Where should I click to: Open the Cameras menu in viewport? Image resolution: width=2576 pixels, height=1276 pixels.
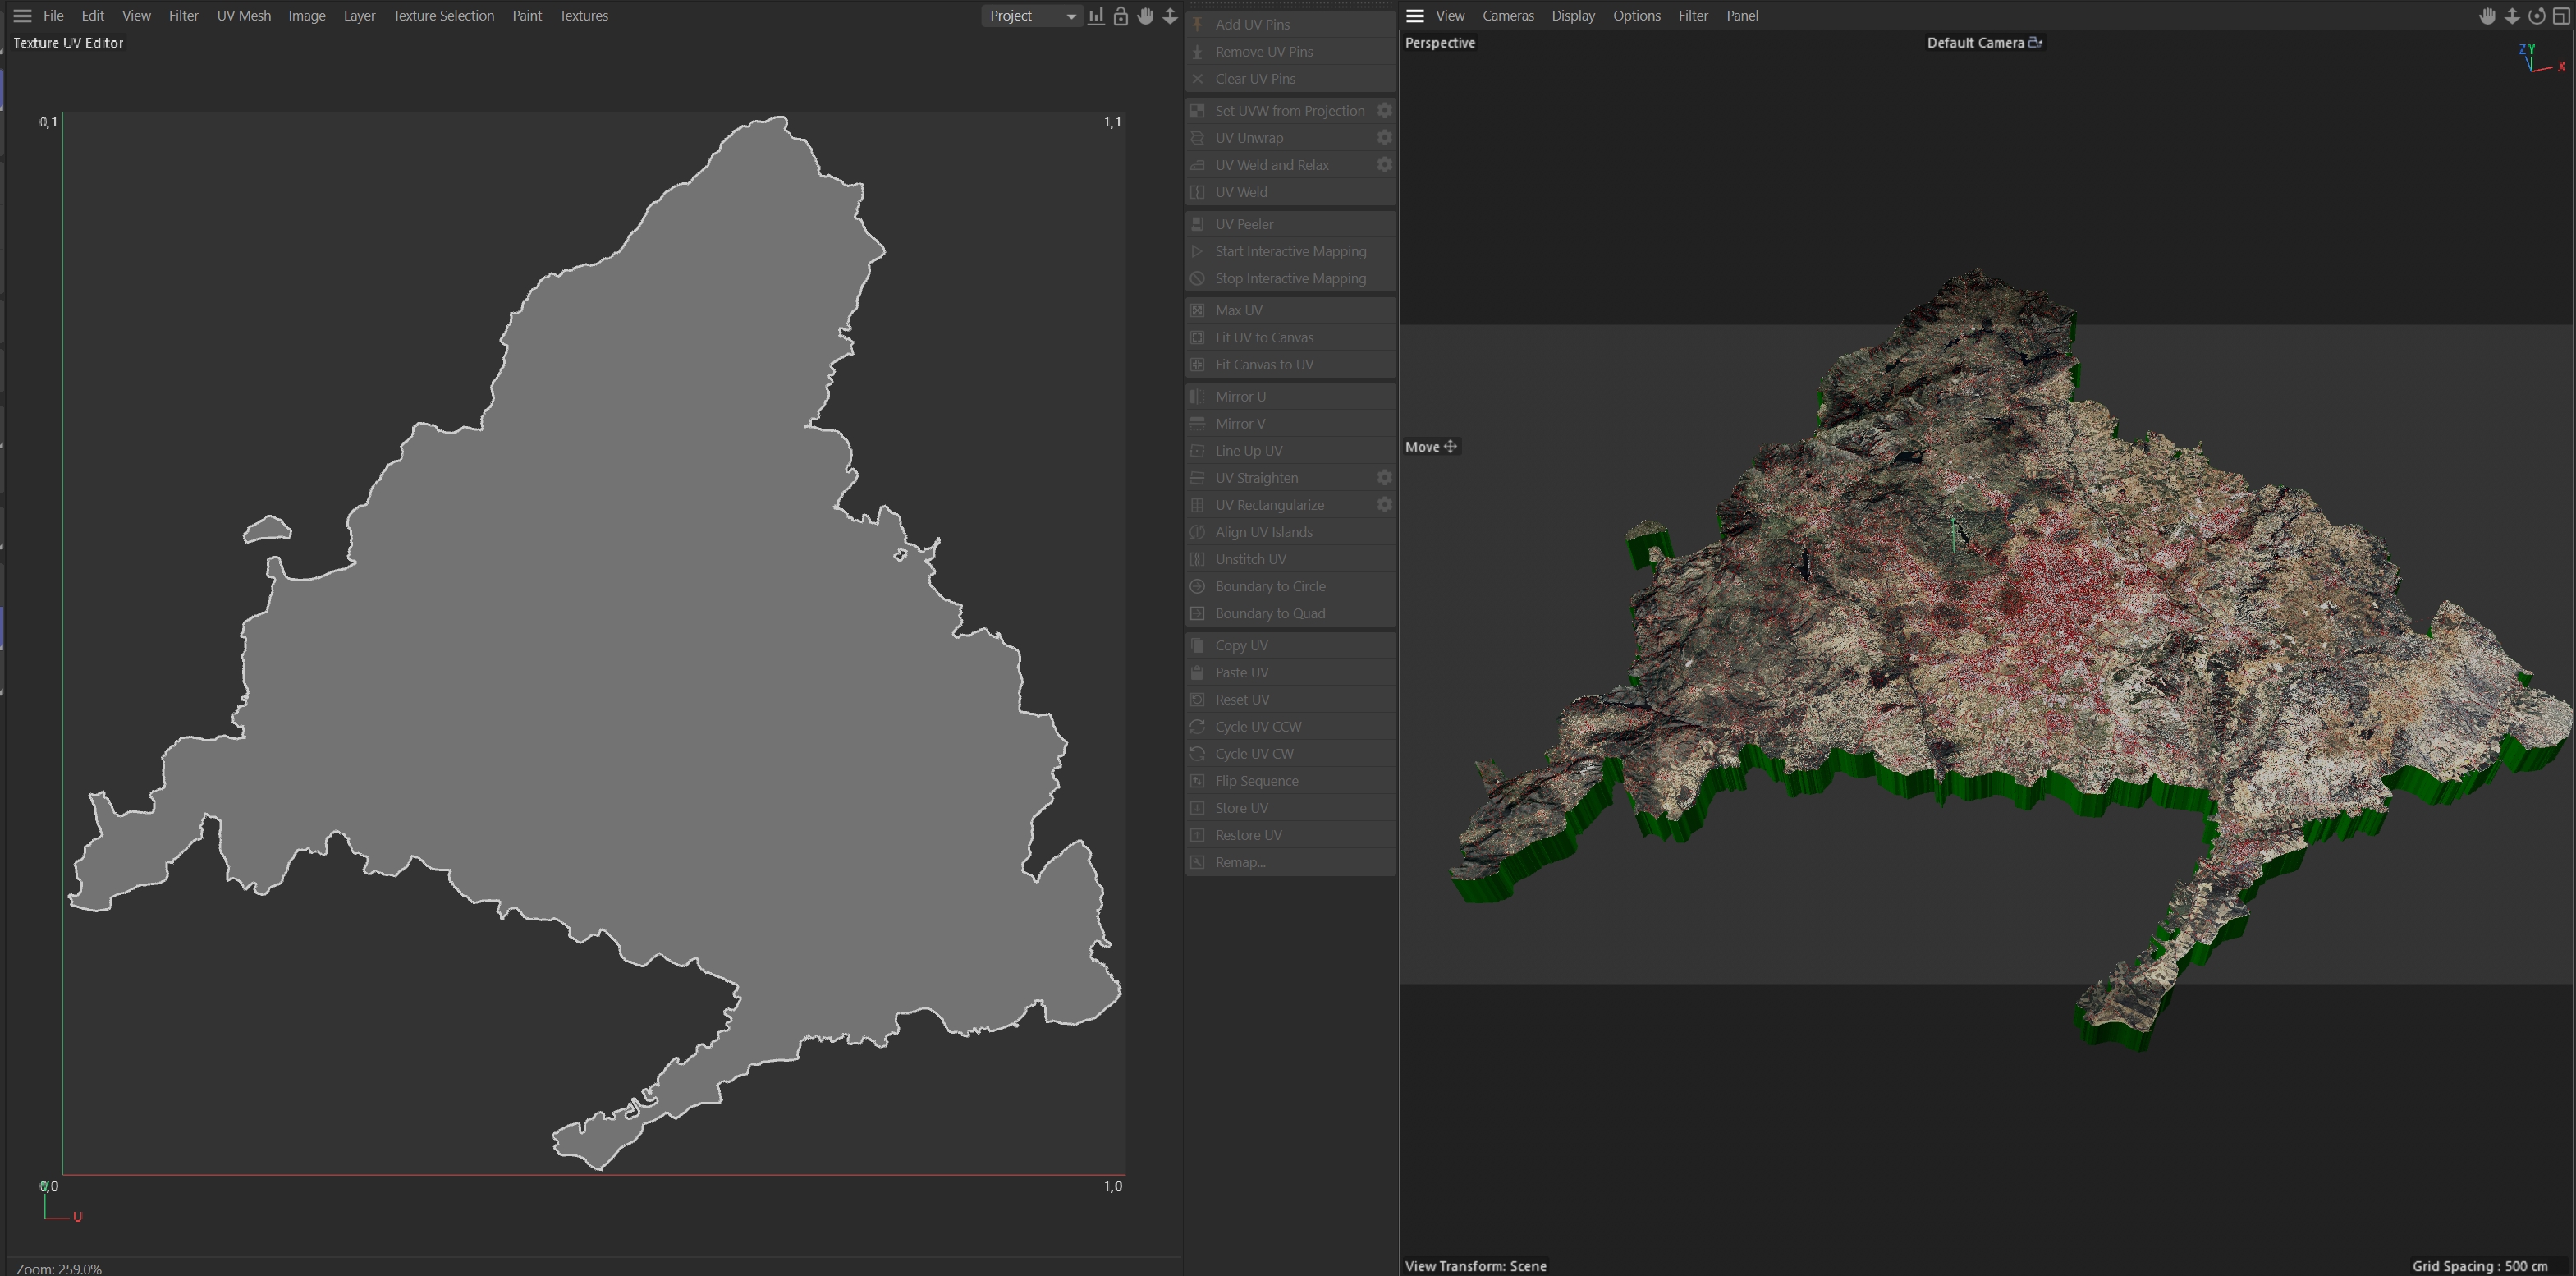[x=1507, y=16]
